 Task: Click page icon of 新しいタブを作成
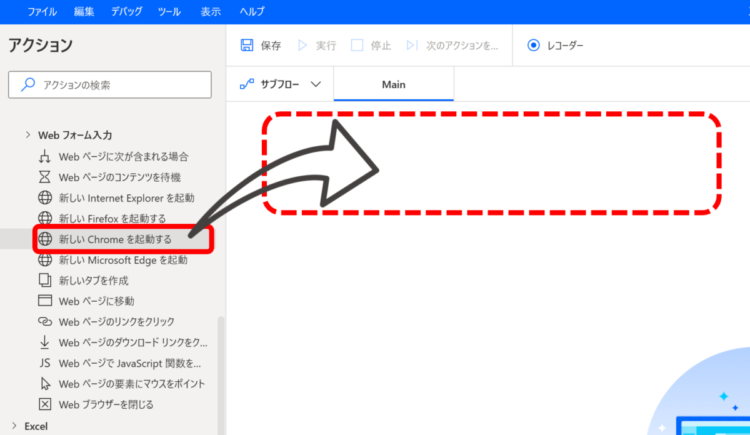click(44, 280)
